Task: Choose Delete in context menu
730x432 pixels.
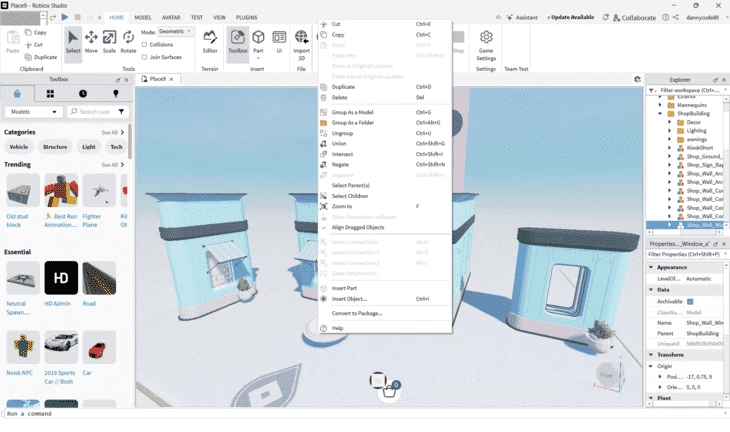Action: tap(385, 97)
